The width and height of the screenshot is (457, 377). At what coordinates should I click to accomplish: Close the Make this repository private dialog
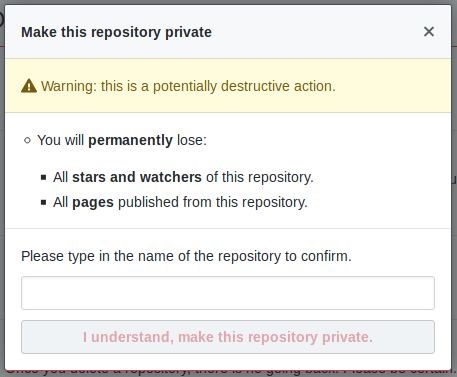(429, 32)
